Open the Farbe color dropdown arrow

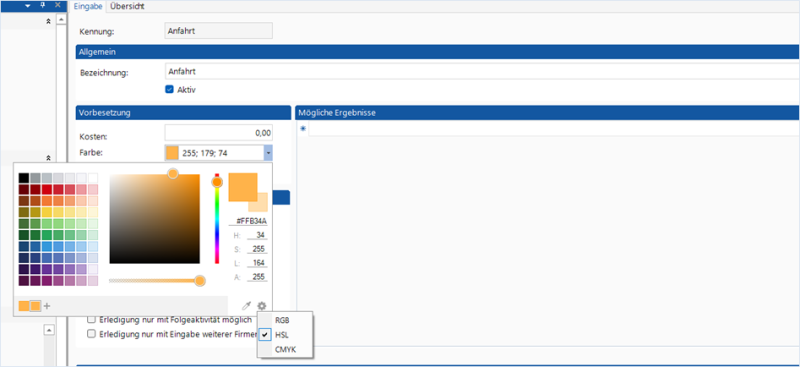pyautogui.click(x=268, y=153)
